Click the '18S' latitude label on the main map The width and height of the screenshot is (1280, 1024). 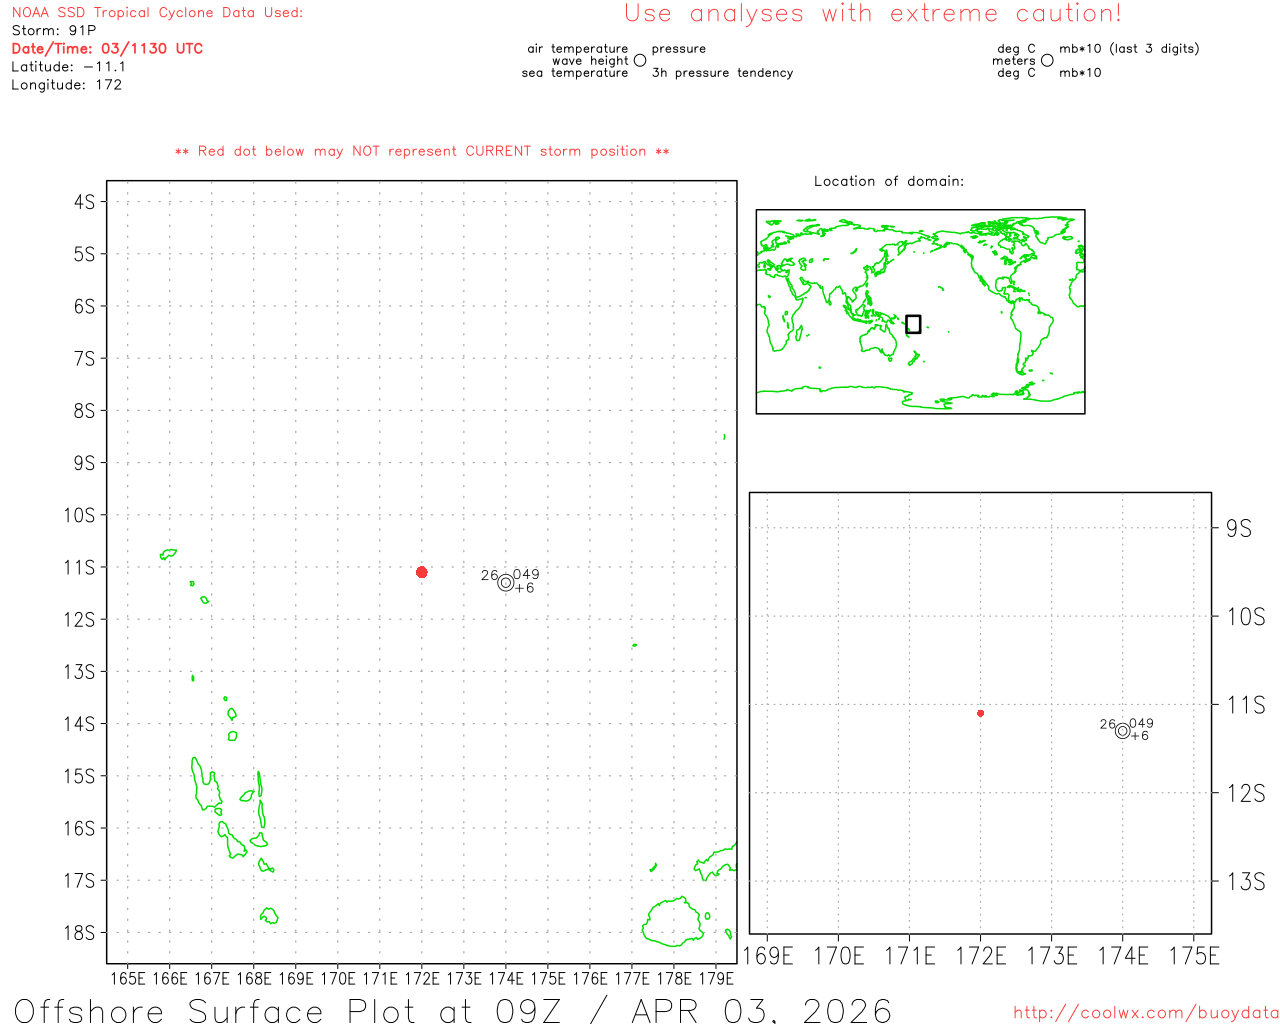pyautogui.click(x=80, y=933)
